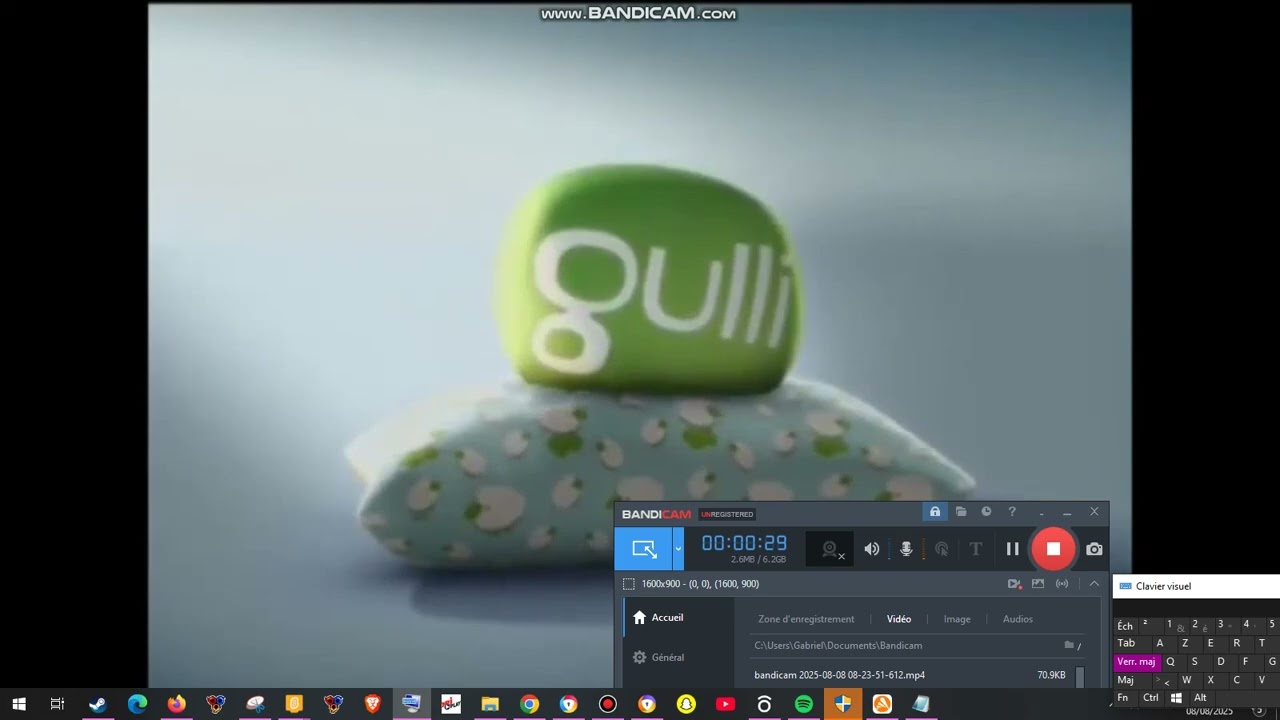Switch to the Vidéo tab
1280x720 pixels.
pos(899,619)
